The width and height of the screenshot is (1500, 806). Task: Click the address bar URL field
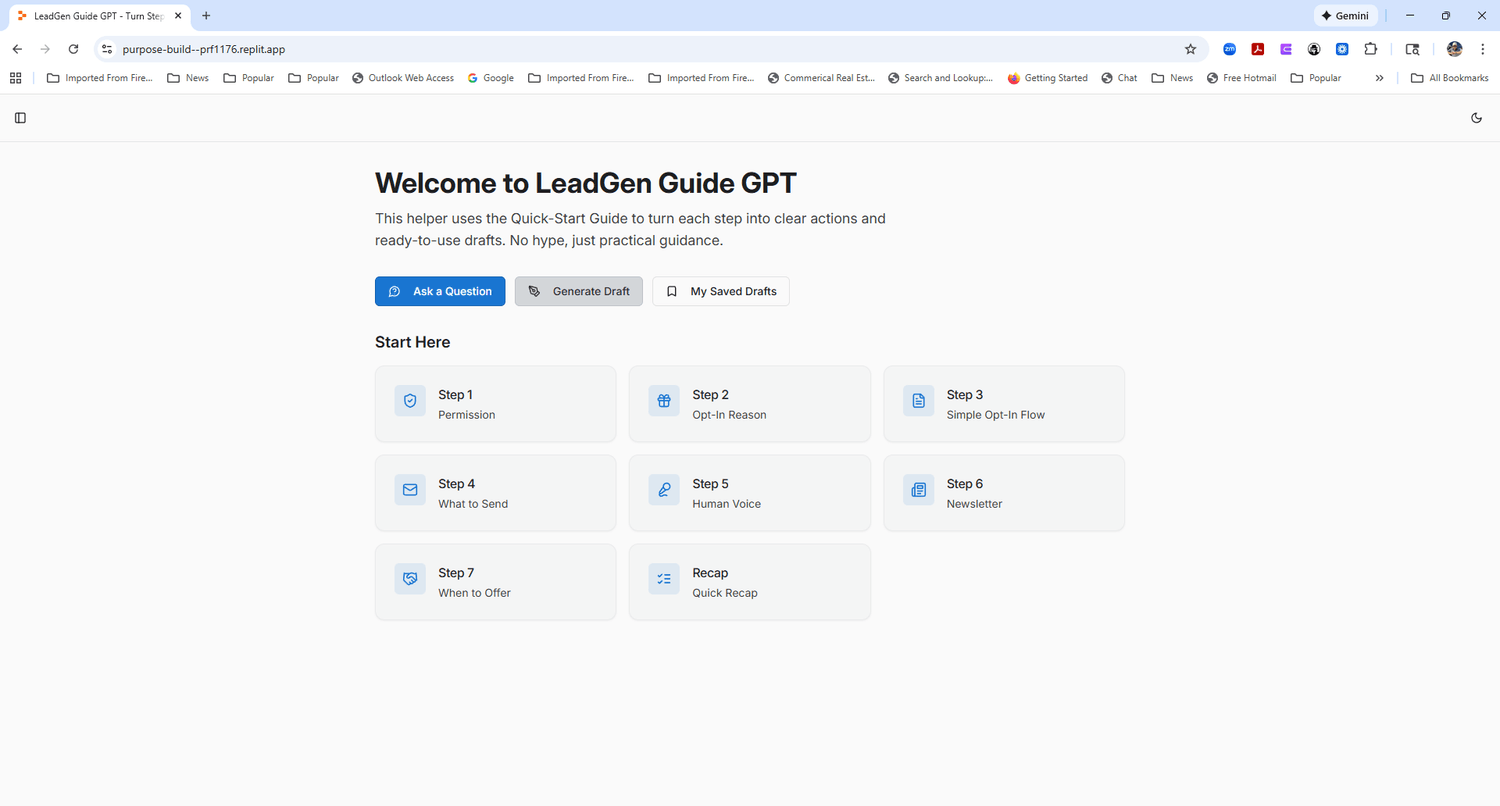(640, 49)
